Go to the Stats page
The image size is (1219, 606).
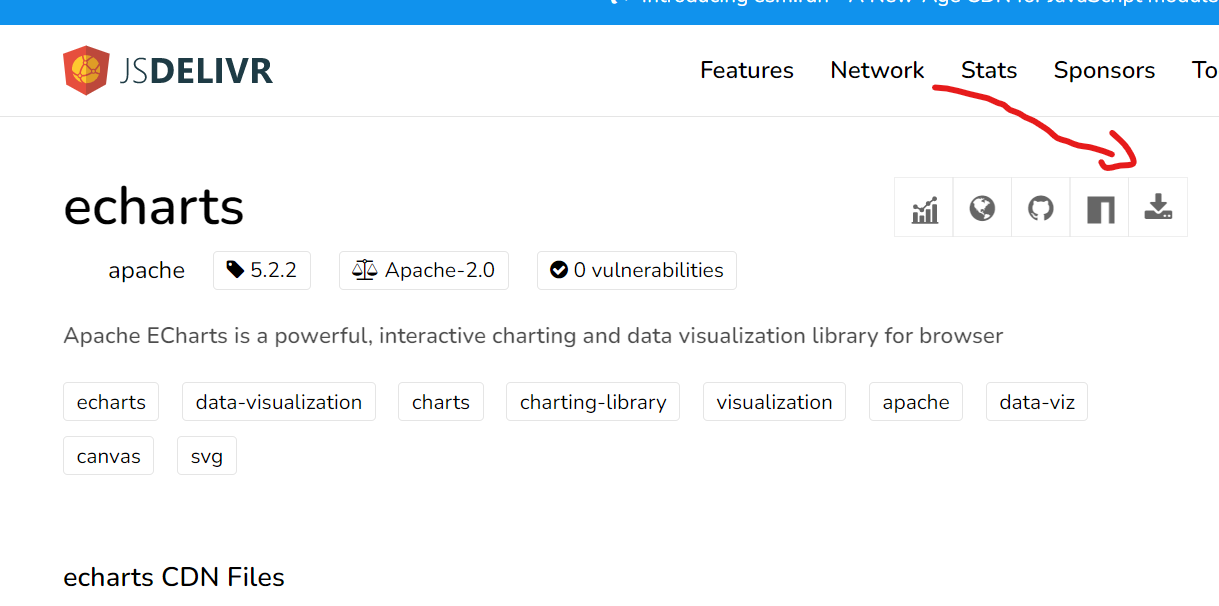[x=989, y=70]
